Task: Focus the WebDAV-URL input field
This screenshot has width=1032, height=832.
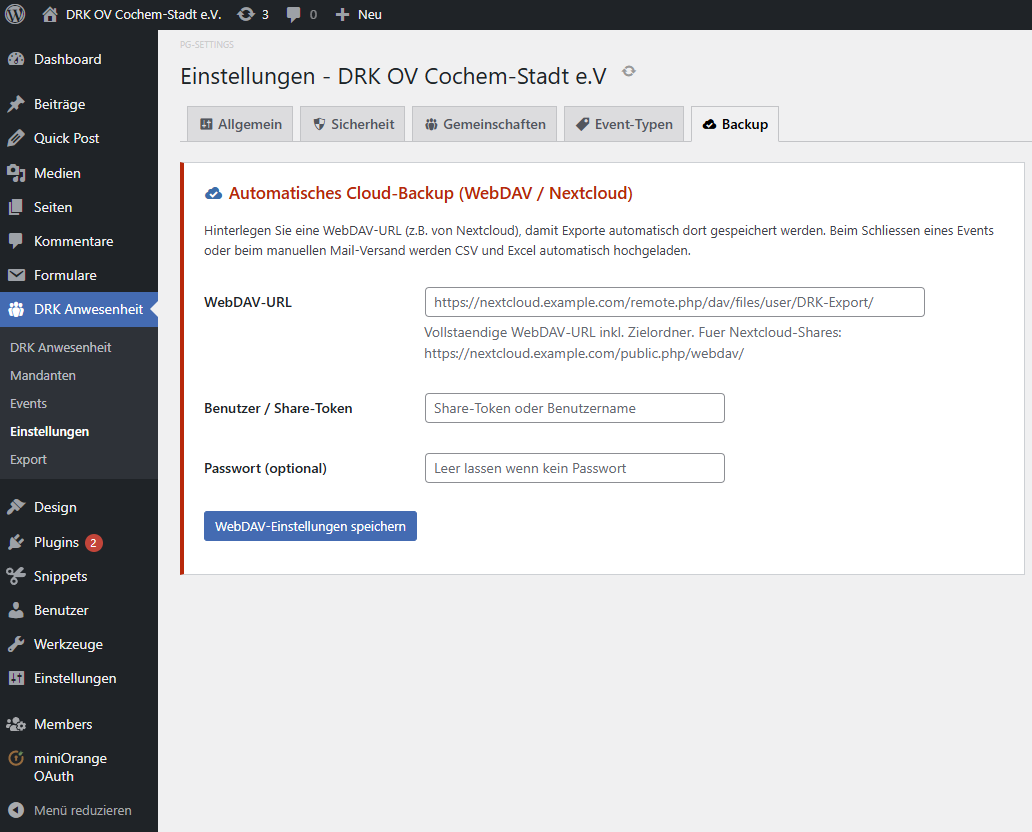Action: click(675, 302)
